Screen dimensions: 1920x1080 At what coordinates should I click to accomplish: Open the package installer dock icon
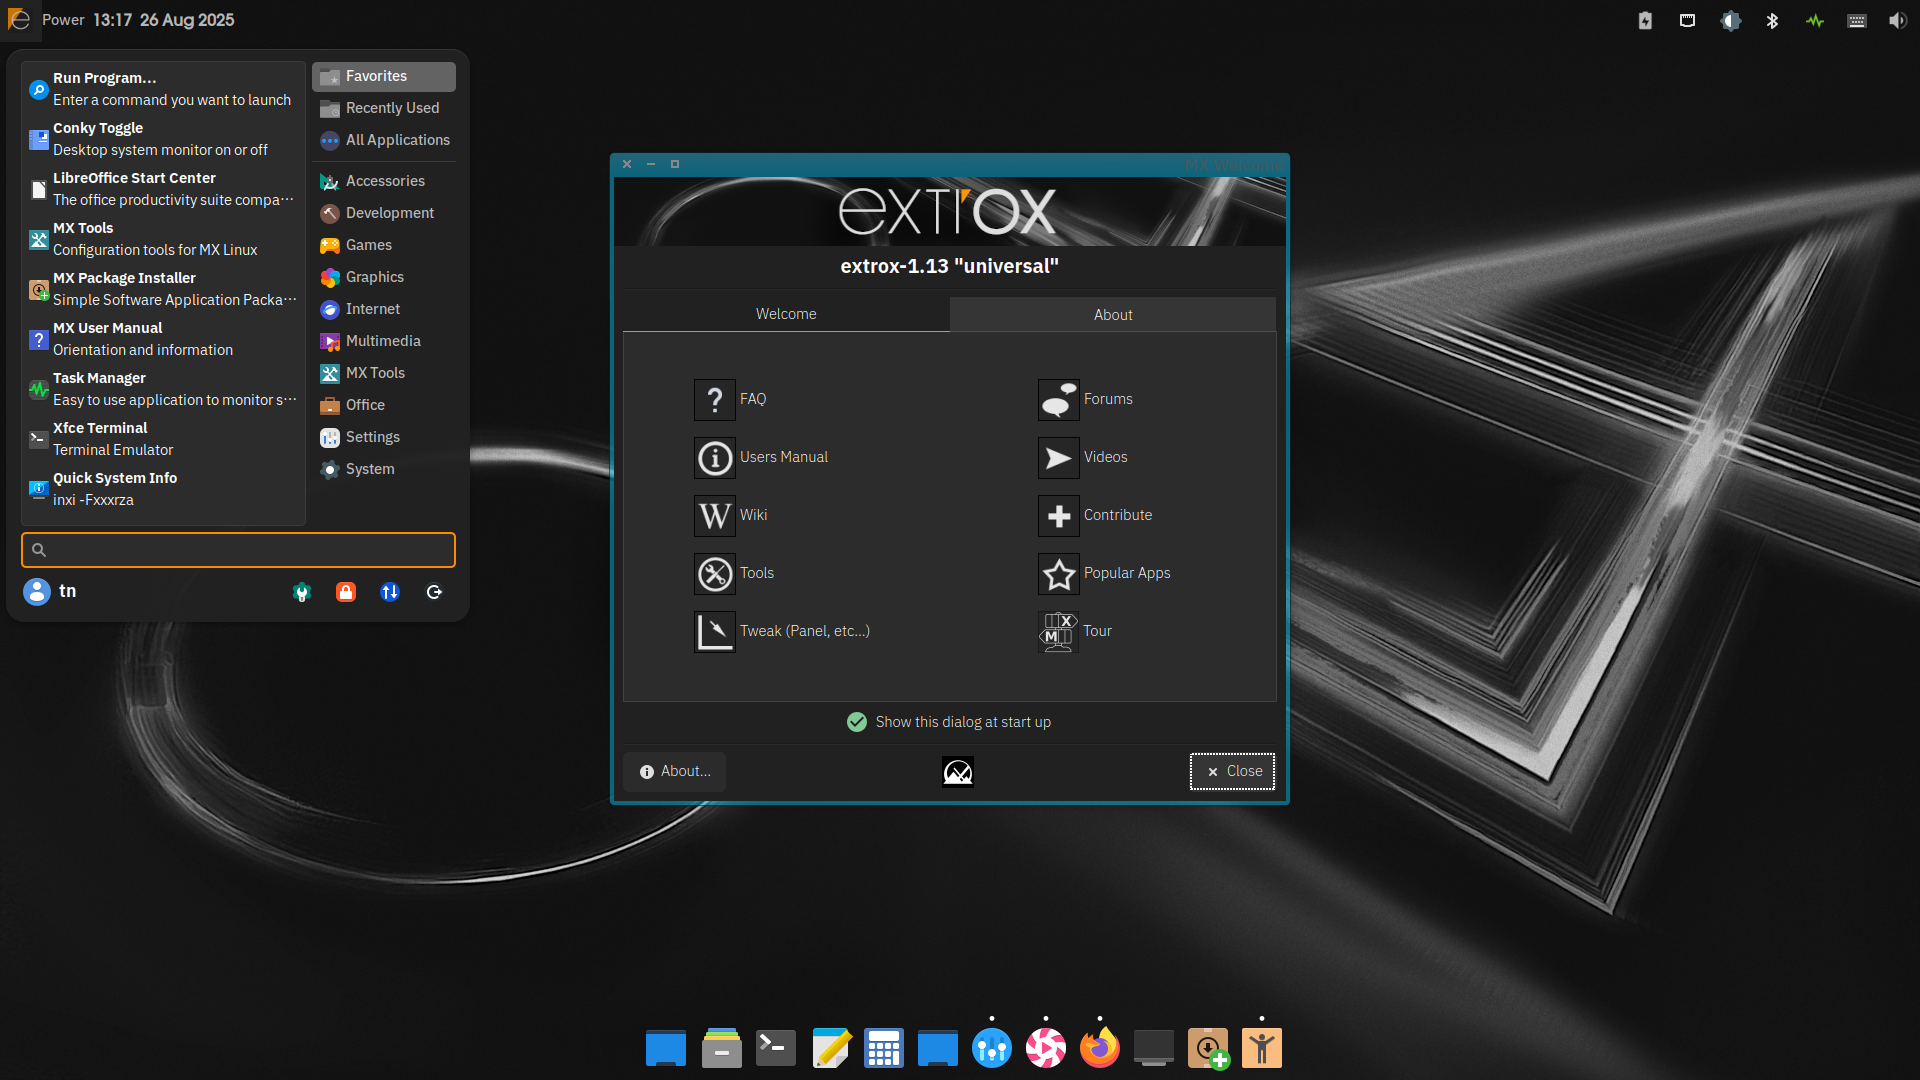(1208, 1048)
